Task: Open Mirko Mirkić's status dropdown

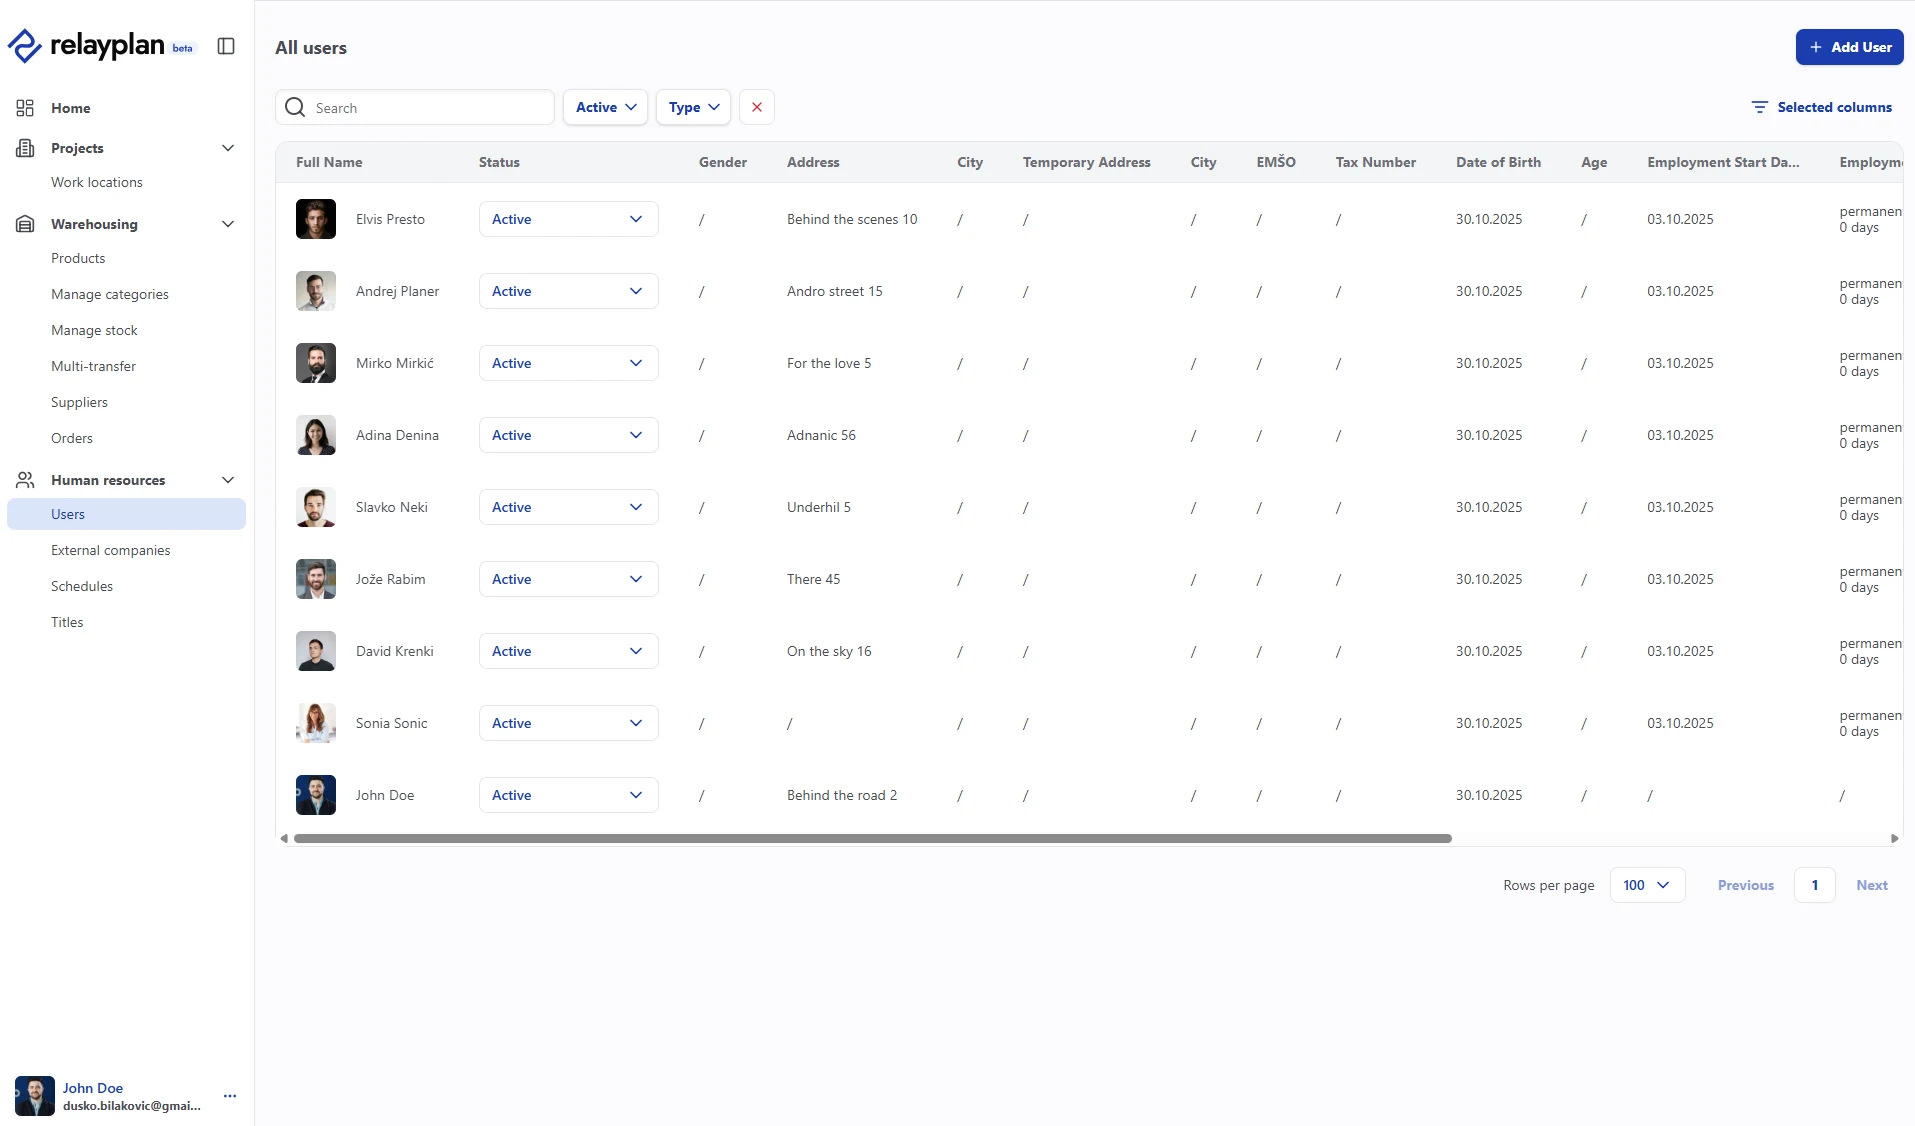Action: 568,363
